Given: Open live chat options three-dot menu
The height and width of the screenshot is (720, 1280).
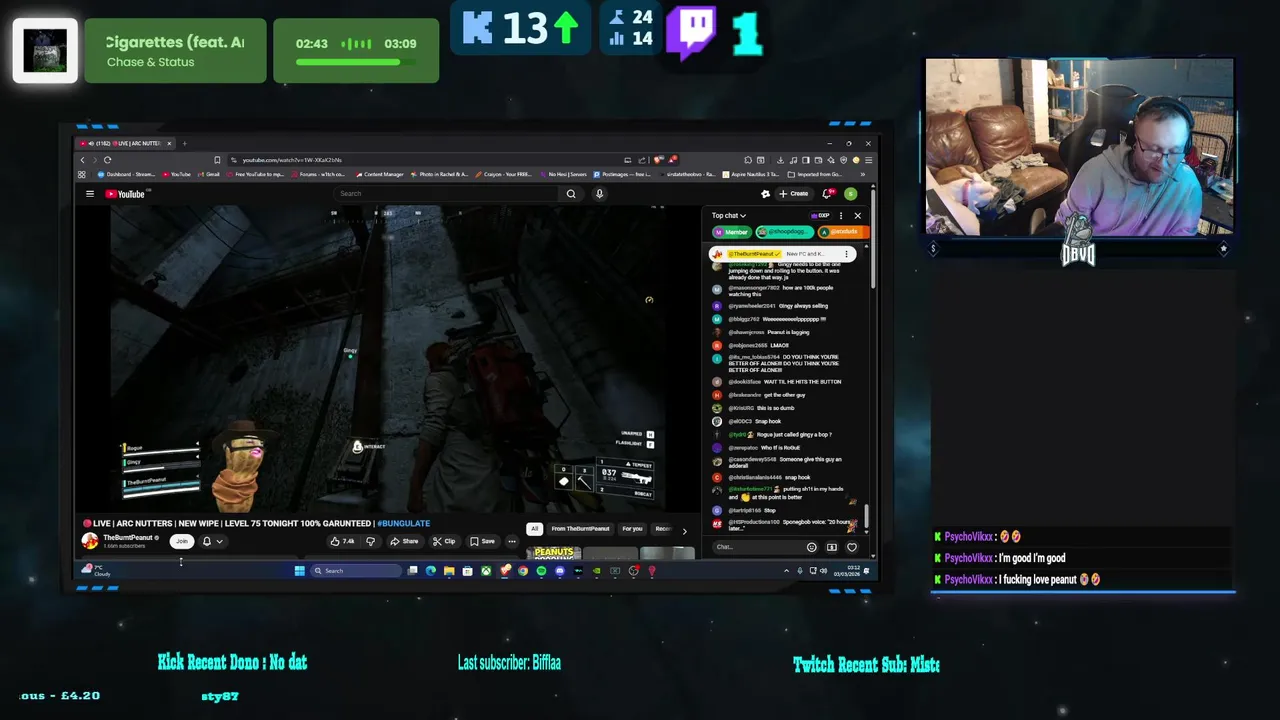Looking at the screenshot, I should click(841, 216).
